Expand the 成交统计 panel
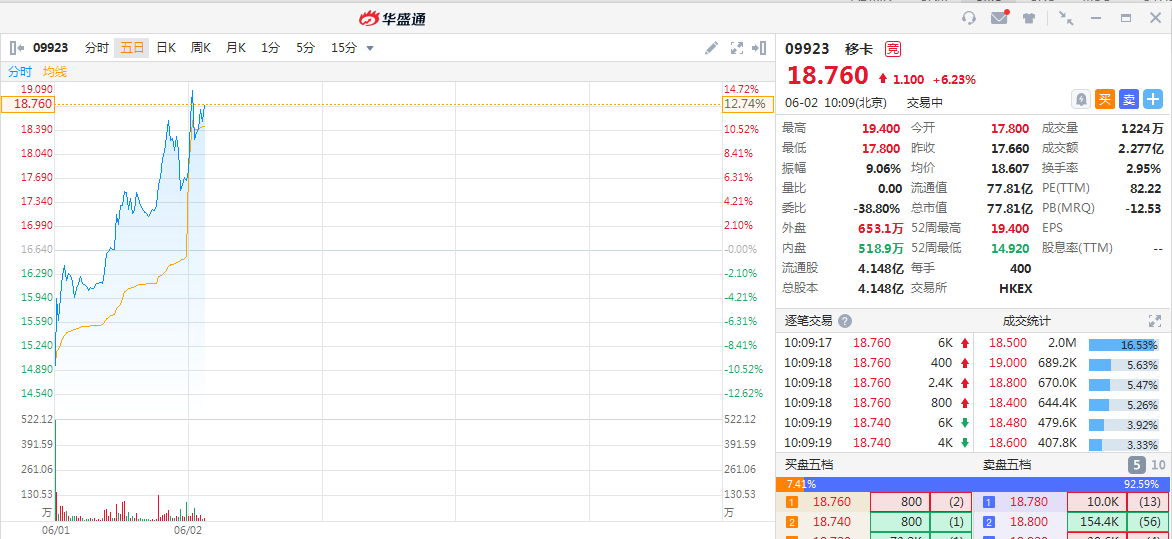 coord(1155,321)
